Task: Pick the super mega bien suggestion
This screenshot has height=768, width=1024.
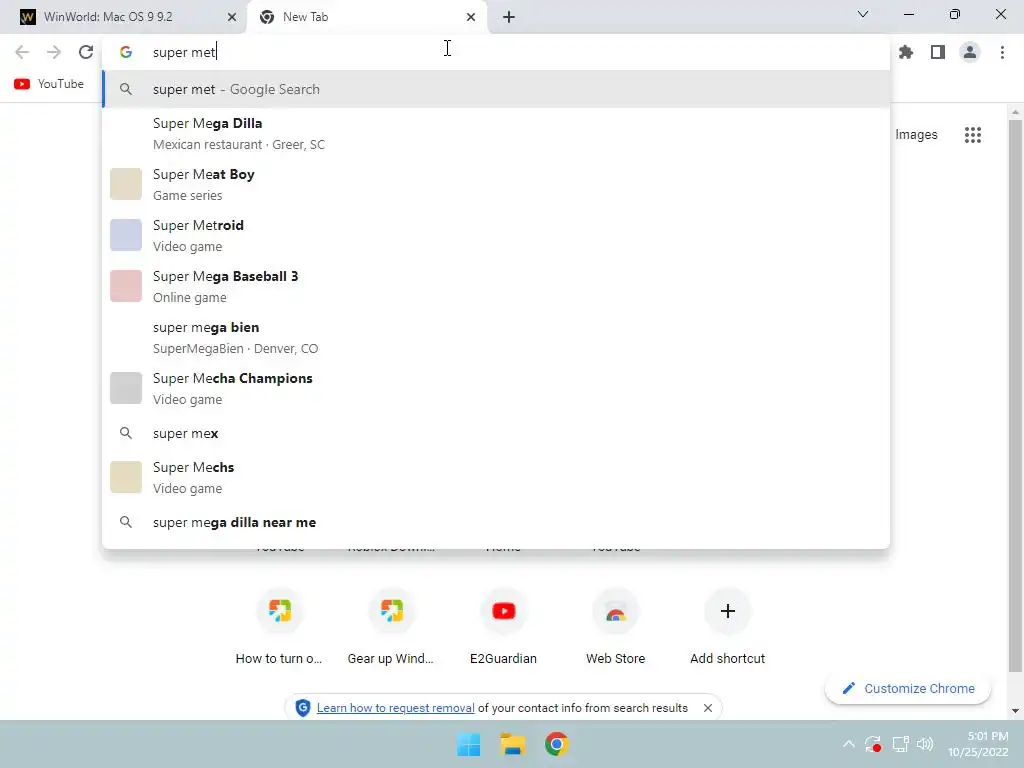Action: pyautogui.click(x=496, y=337)
